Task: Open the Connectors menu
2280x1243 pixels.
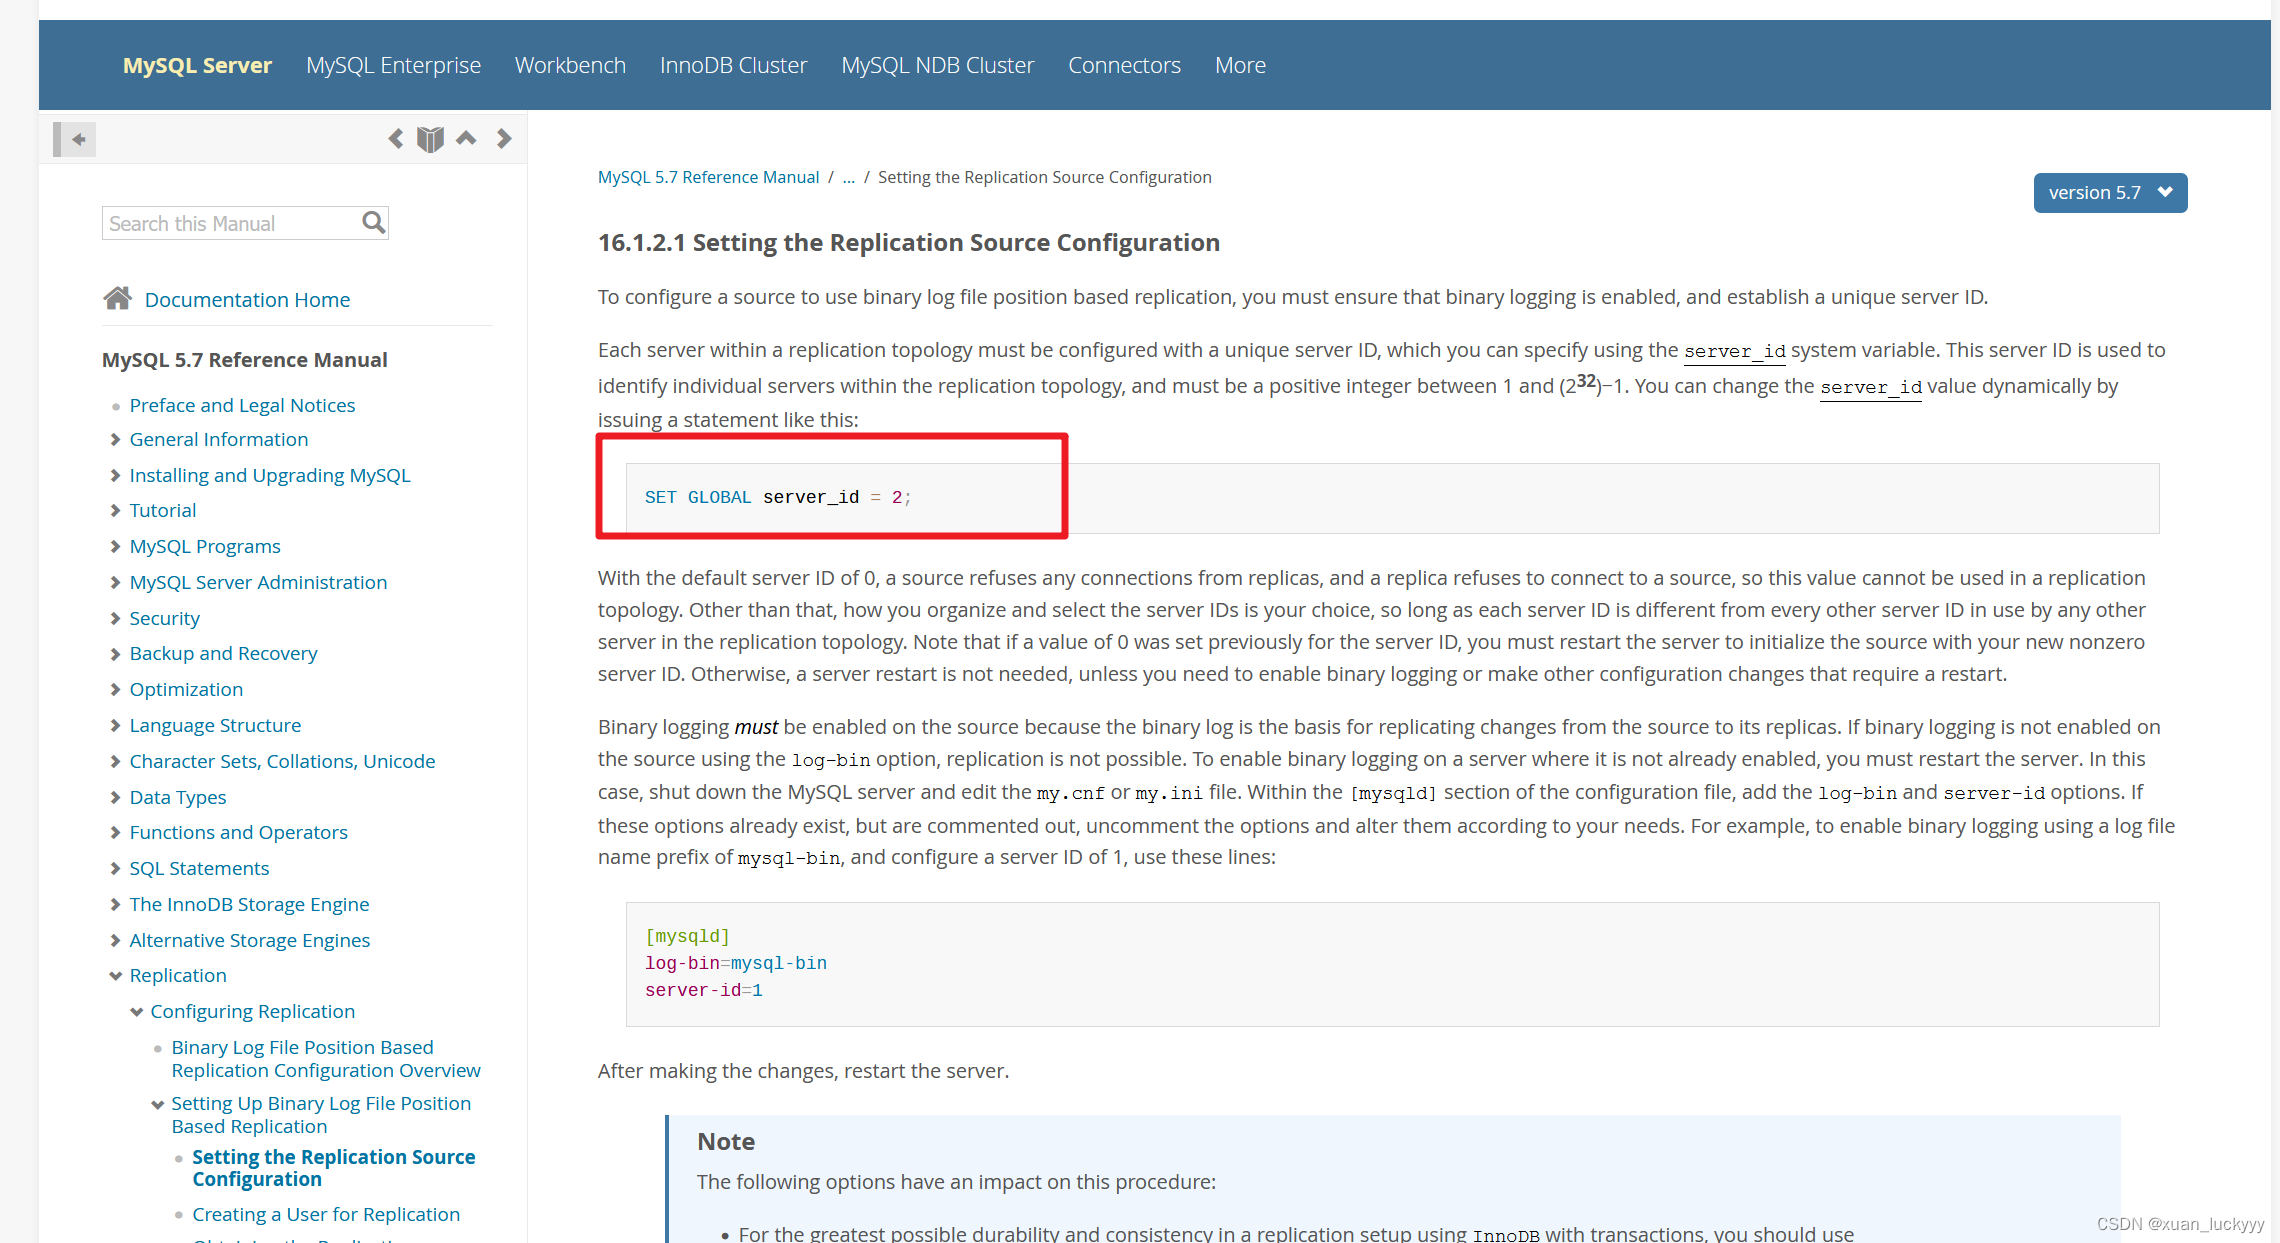Action: 1124,64
